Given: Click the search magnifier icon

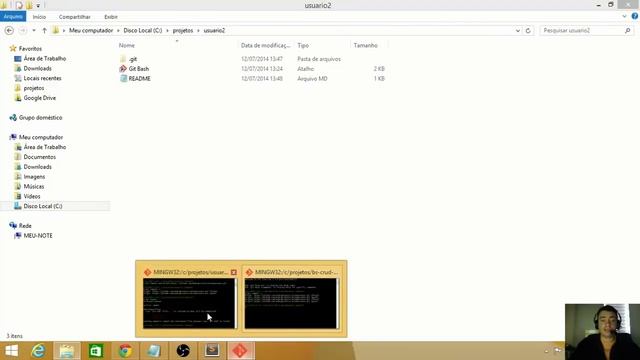Looking at the screenshot, I should [627, 31].
